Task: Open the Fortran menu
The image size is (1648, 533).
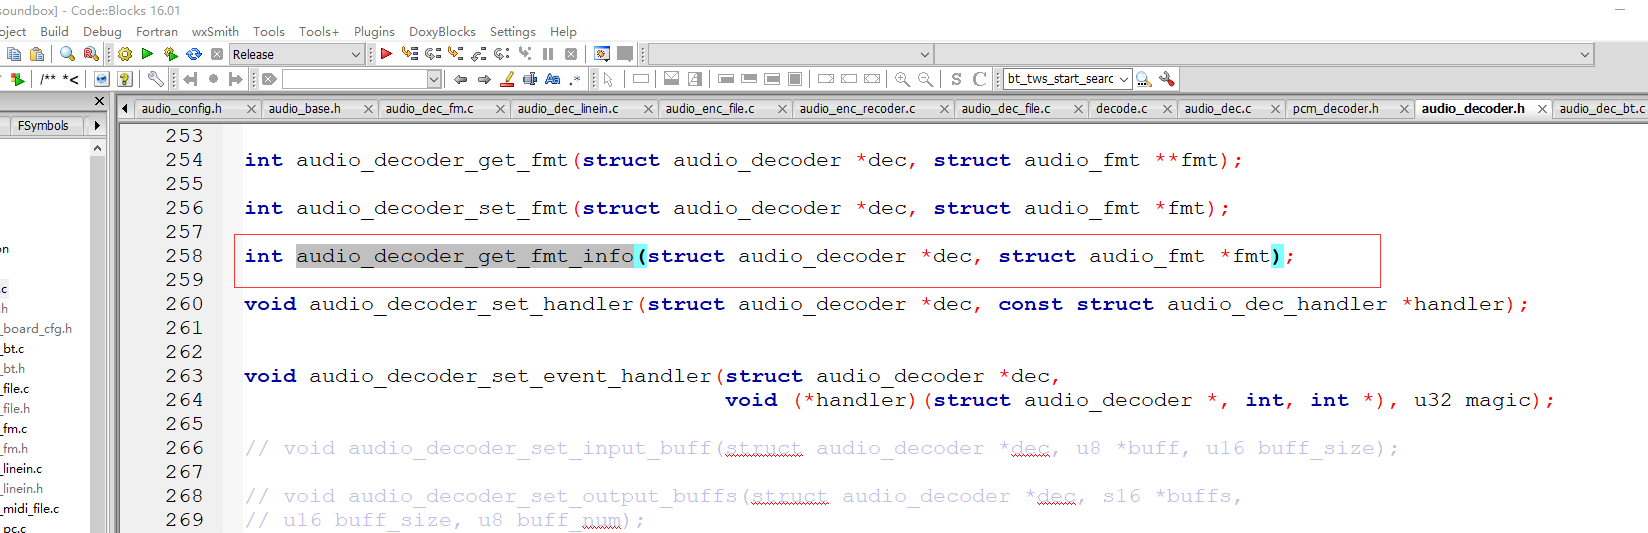Action: (157, 32)
